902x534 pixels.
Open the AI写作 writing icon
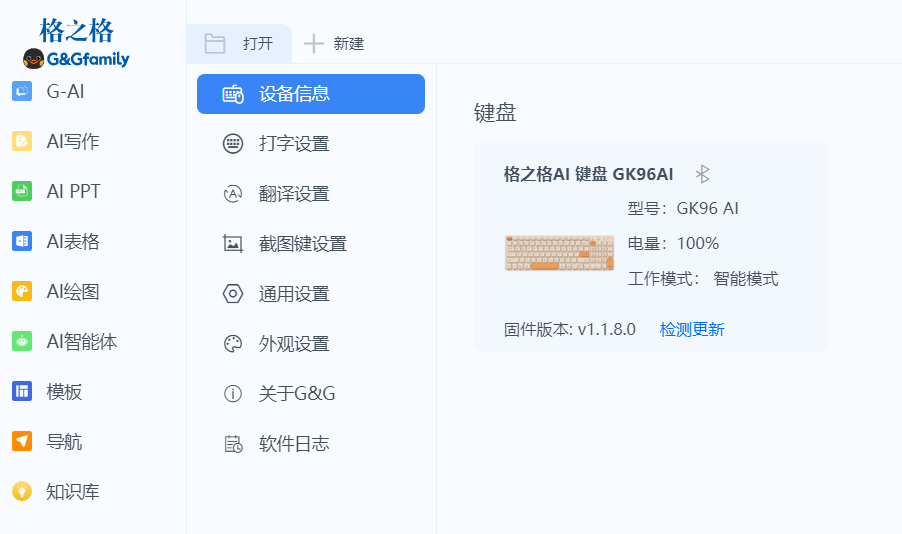tap(22, 141)
